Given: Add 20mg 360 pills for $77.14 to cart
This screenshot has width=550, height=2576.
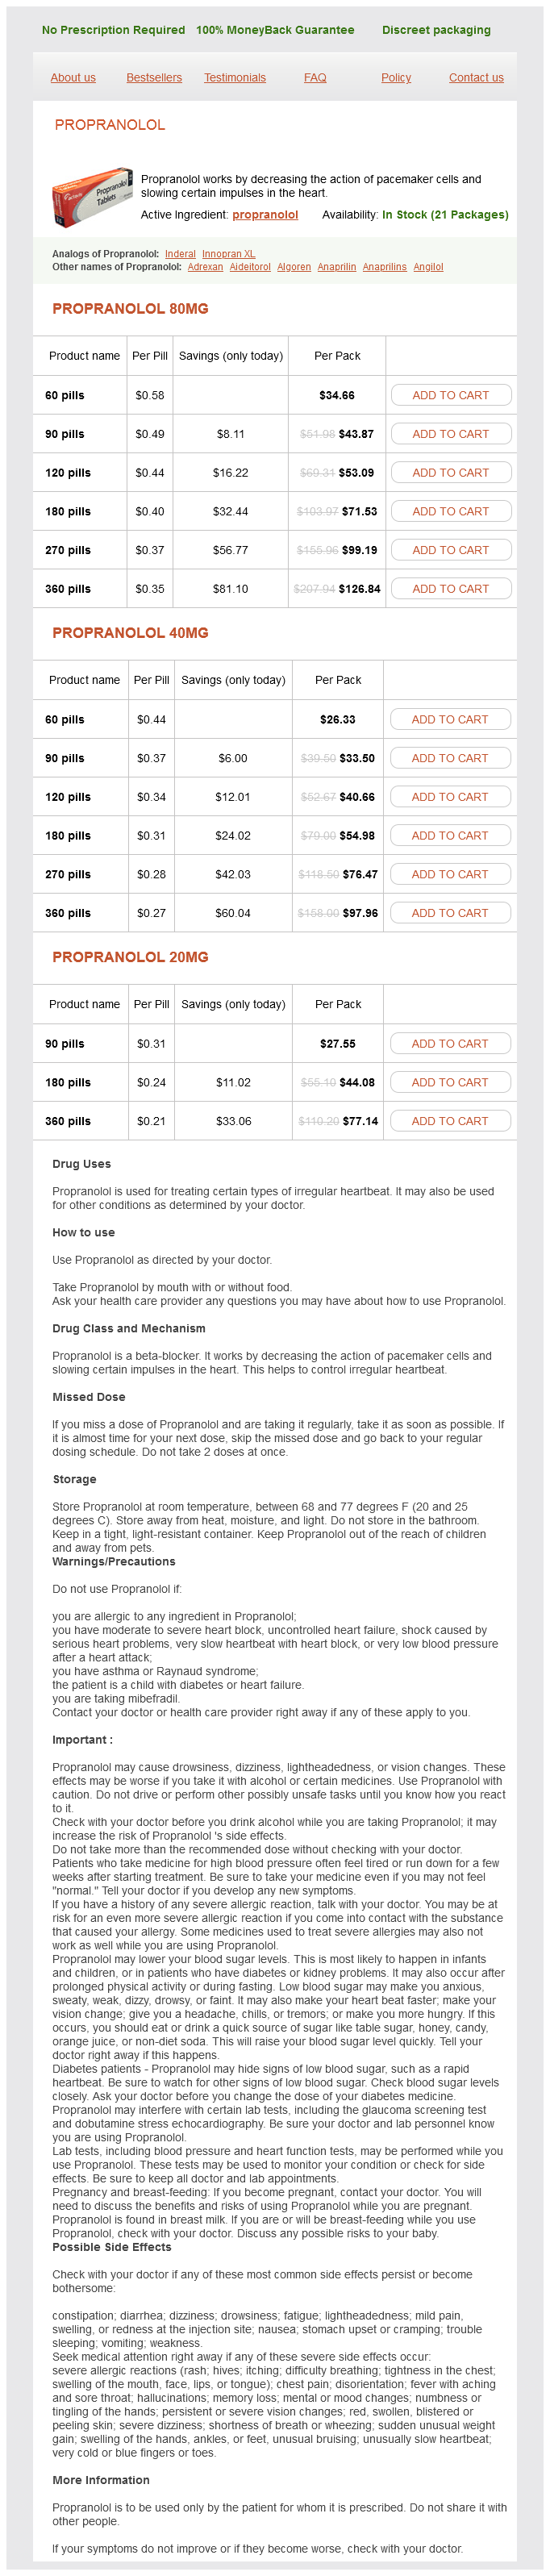Looking at the screenshot, I should coord(450,1121).
